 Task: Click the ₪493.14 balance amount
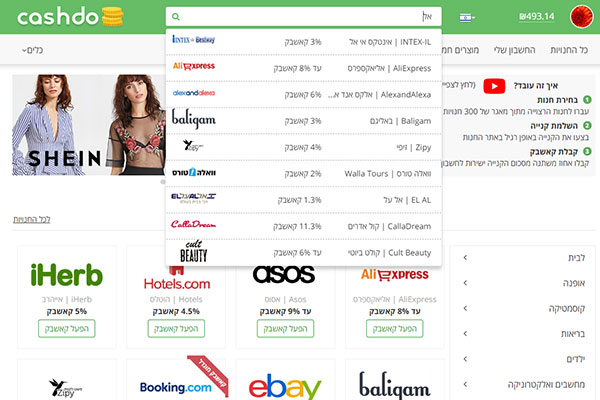(536, 16)
